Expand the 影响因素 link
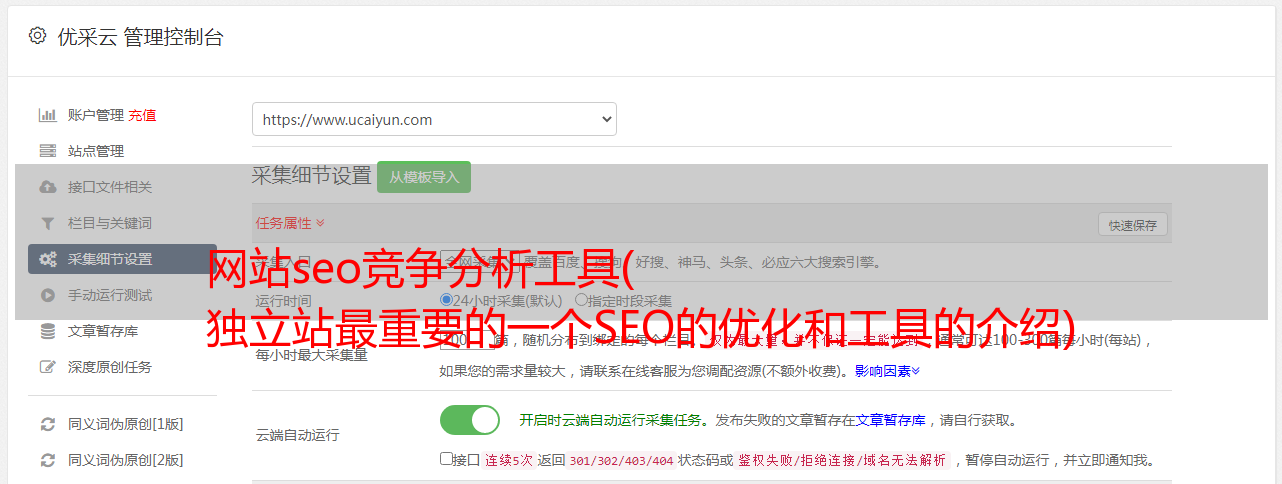This screenshot has width=1282, height=484. (887, 371)
